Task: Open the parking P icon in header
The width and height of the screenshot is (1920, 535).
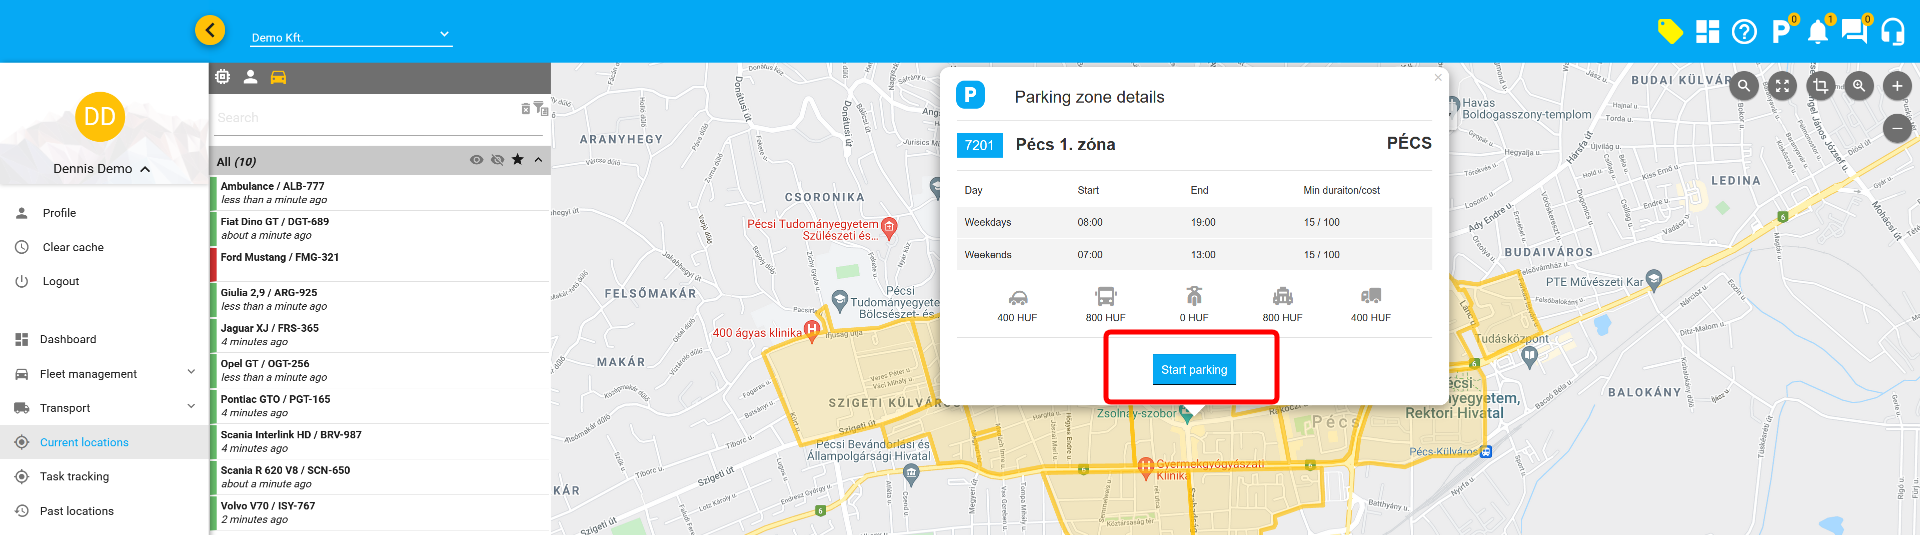Action: tap(1781, 32)
